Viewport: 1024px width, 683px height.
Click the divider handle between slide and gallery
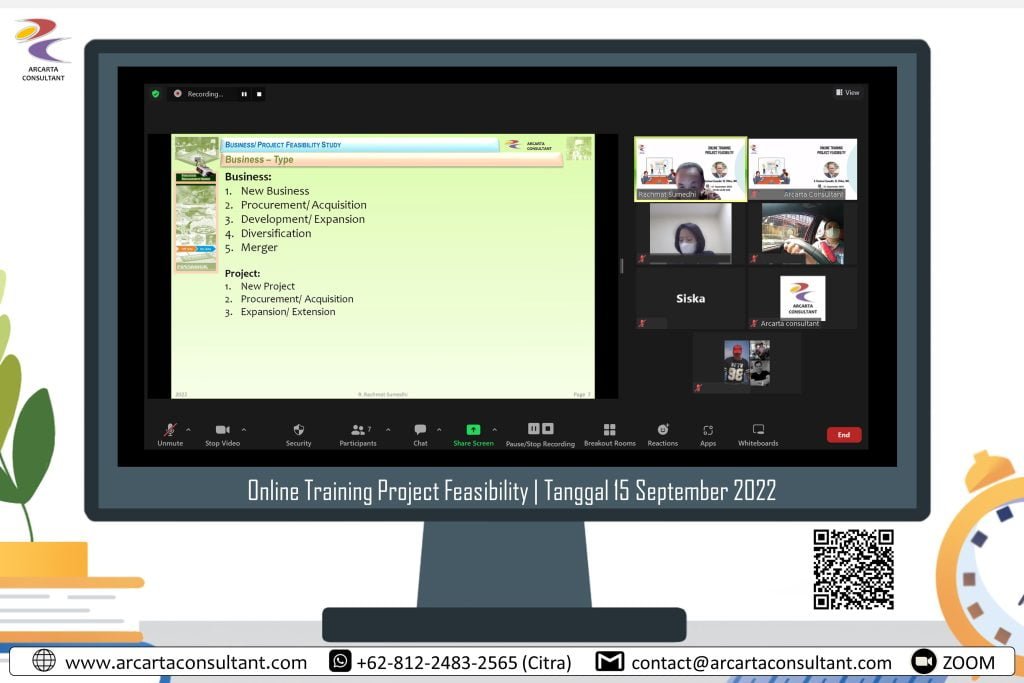[621, 266]
